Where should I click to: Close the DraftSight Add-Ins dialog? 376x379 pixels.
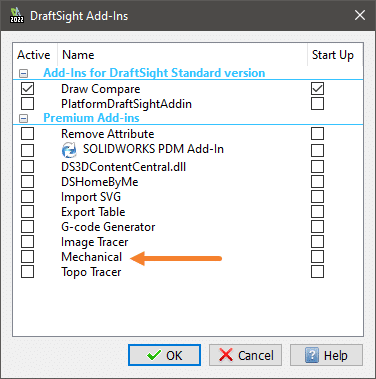tap(360, 15)
